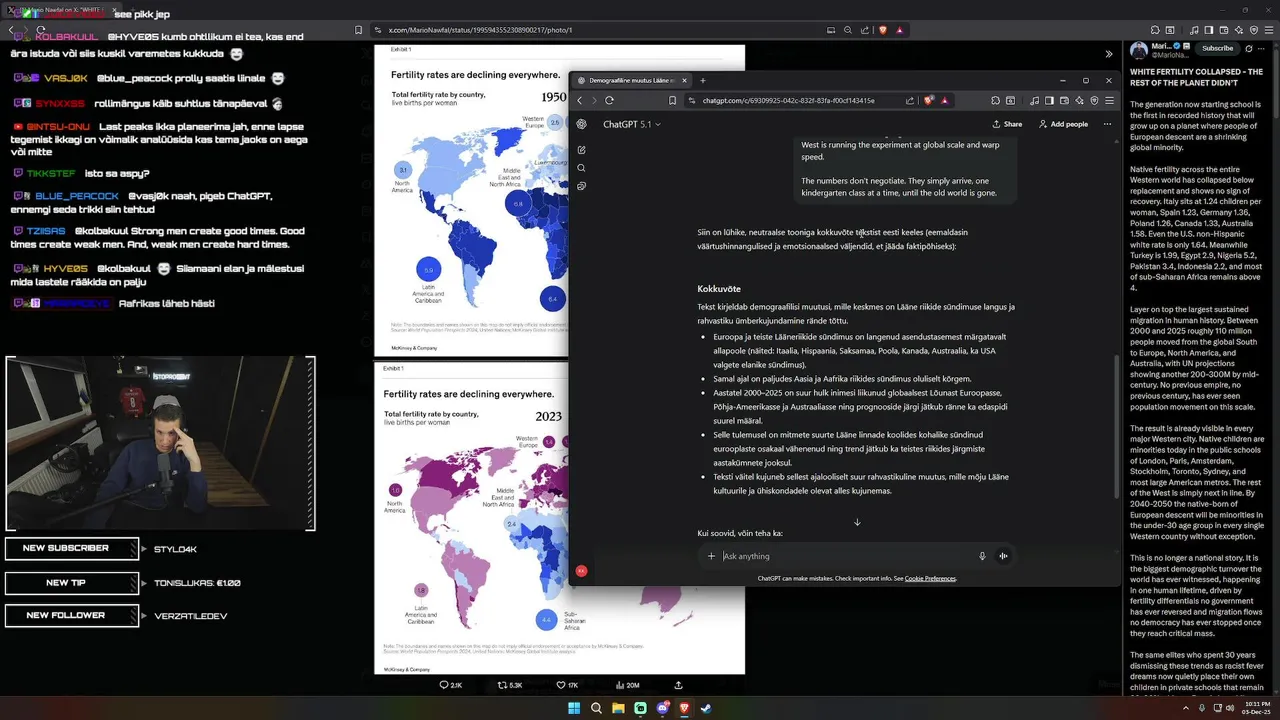Image resolution: width=1280 pixels, height=720 pixels.
Task: View post analytics at 20M views
Action: point(627,685)
